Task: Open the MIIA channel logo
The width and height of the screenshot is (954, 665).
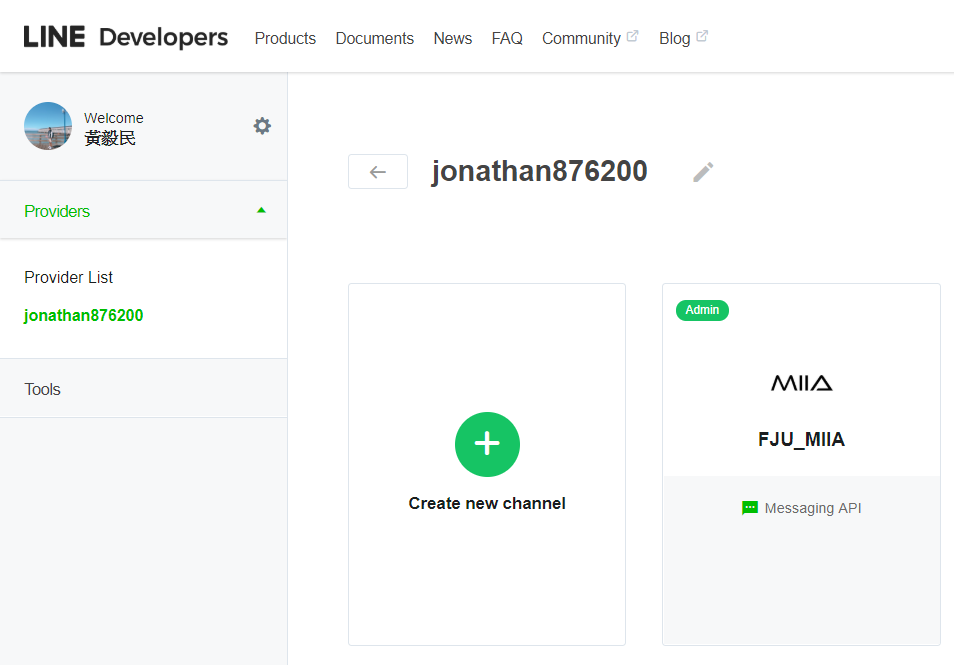Action: 801,383
